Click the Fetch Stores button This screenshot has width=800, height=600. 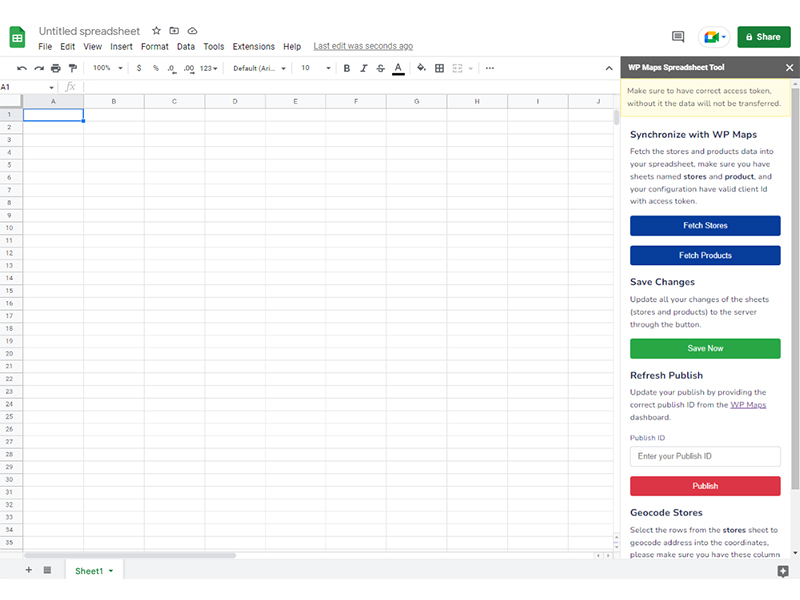coord(705,225)
